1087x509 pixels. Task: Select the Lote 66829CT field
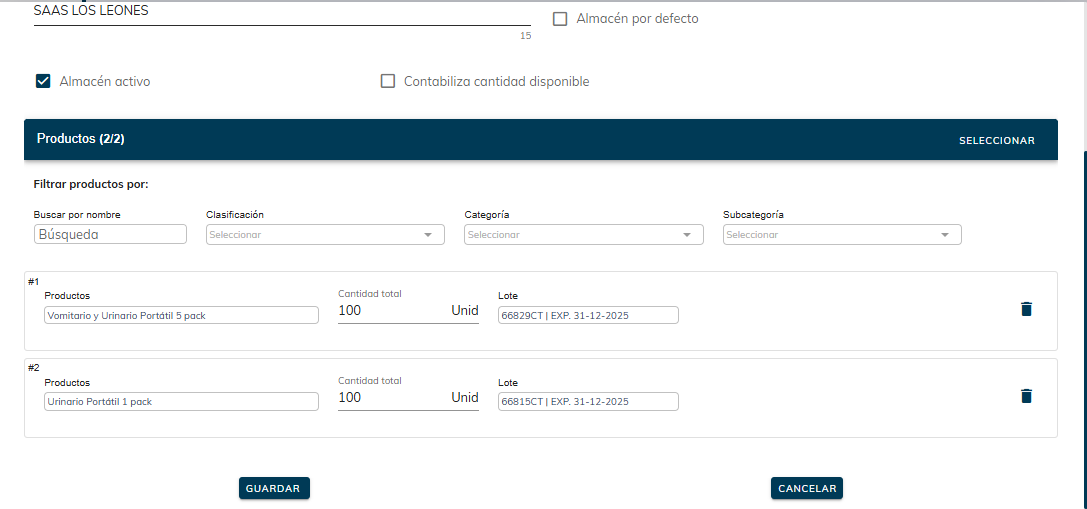(588, 315)
